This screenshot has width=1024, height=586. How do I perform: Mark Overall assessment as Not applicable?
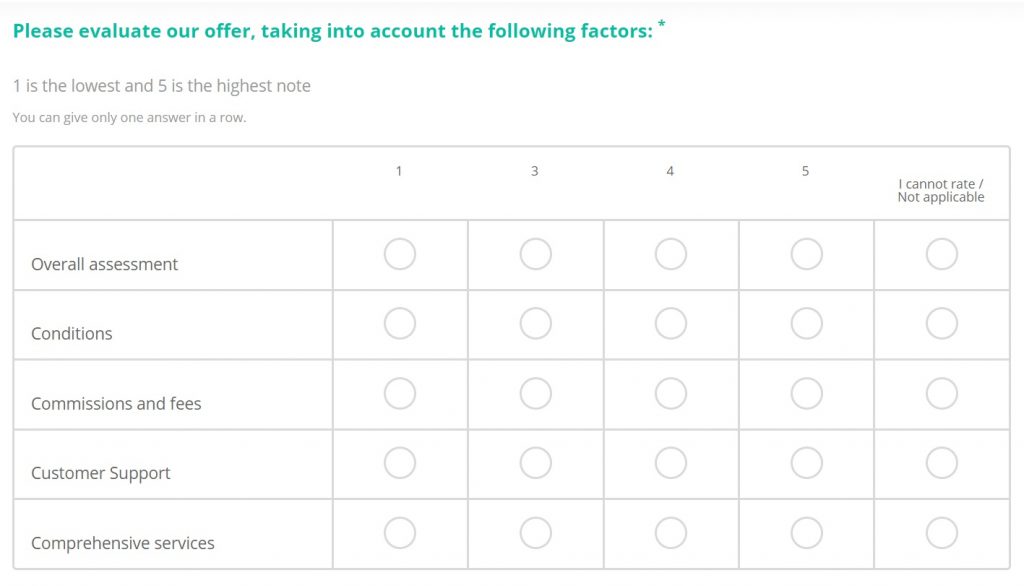coord(942,254)
